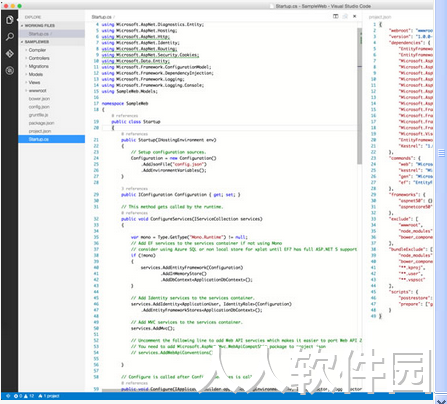Viewport: 447px width, 404px height.
Task: Click line number 35 in the gutter
Action: click(96, 237)
